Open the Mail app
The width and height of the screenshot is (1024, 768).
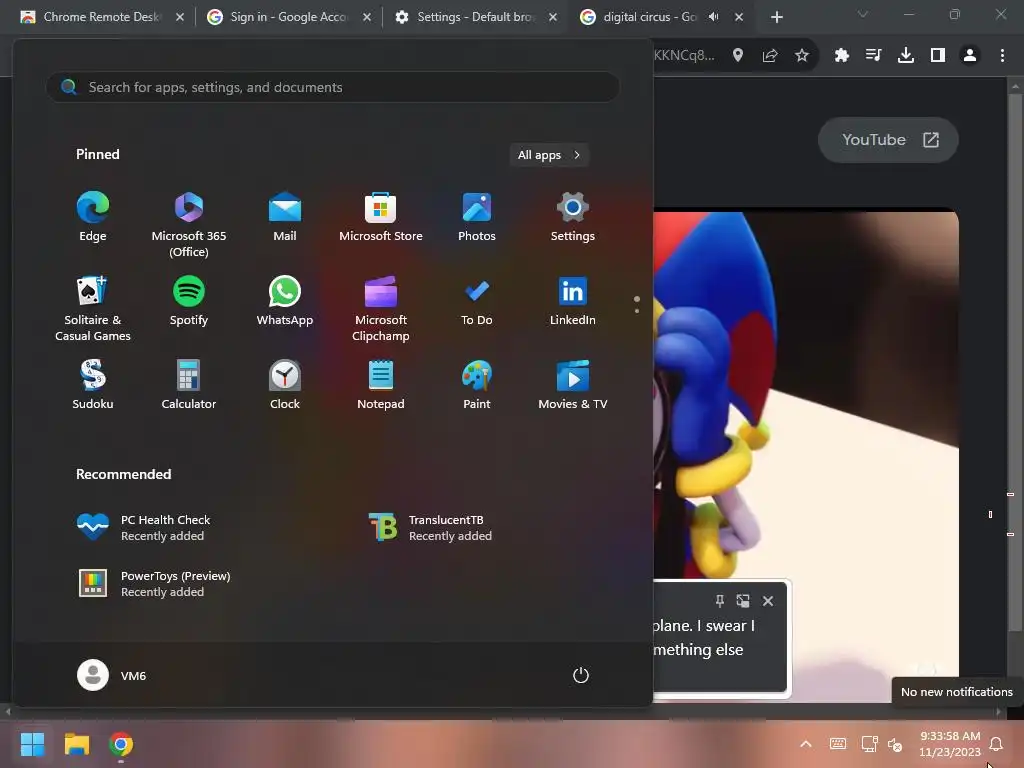[x=285, y=217]
